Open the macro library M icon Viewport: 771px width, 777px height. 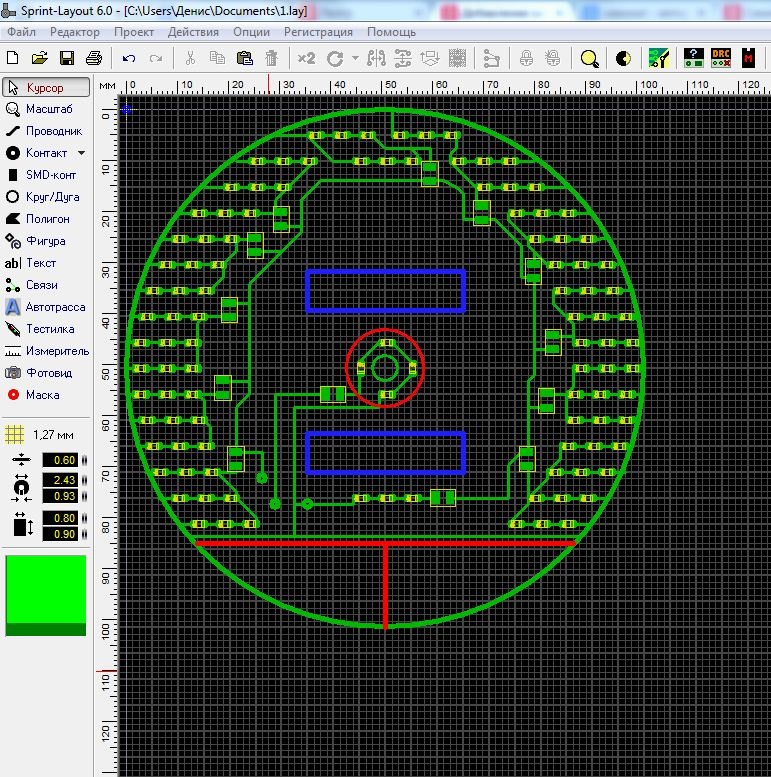click(748, 58)
